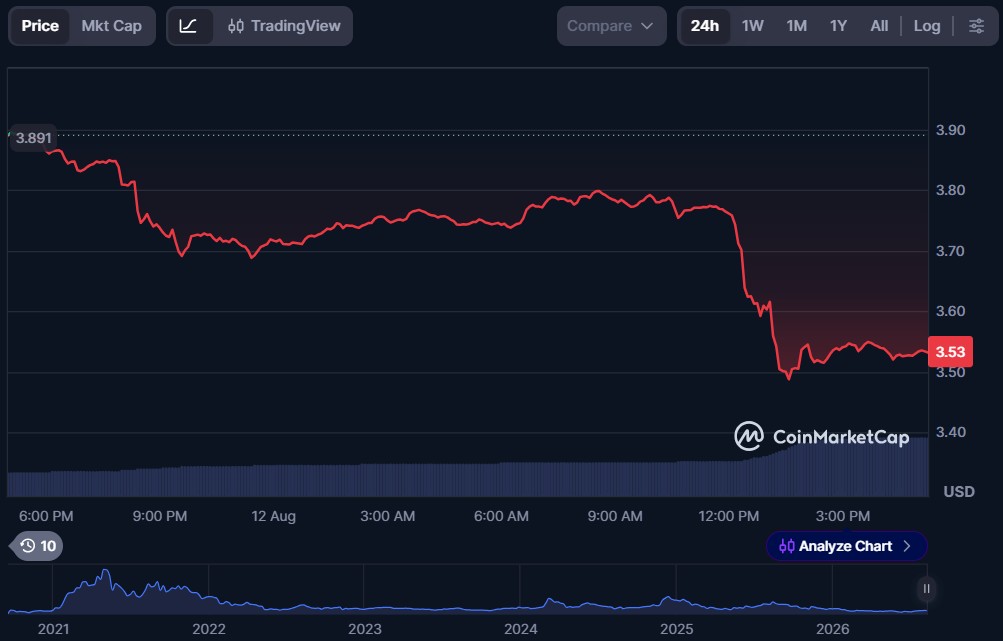This screenshot has width=1003, height=641.
Task: Toggle the Log scale option
Action: pyautogui.click(x=926, y=26)
